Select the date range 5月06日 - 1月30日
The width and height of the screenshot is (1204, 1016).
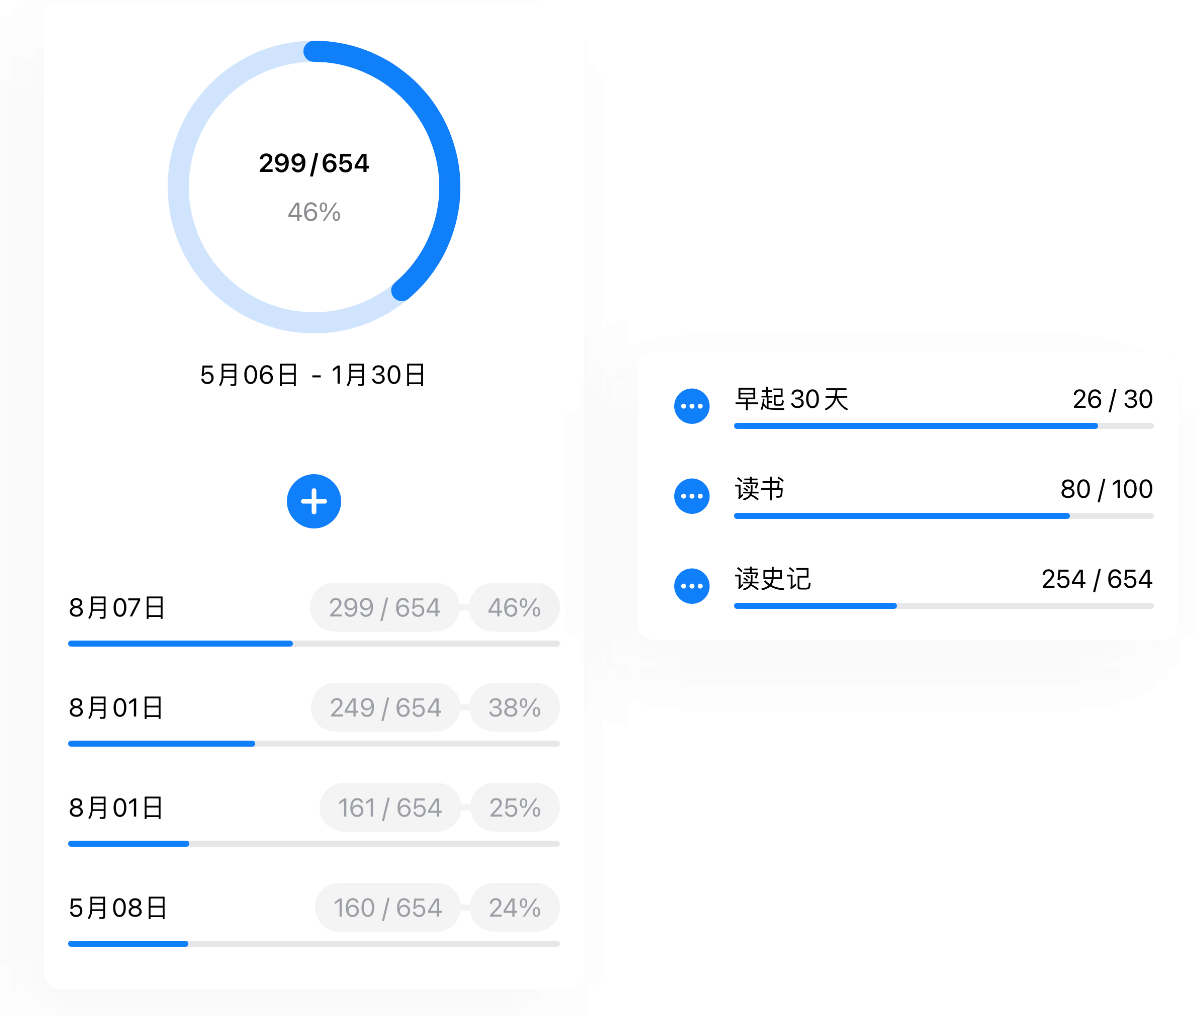click(313, 375)
